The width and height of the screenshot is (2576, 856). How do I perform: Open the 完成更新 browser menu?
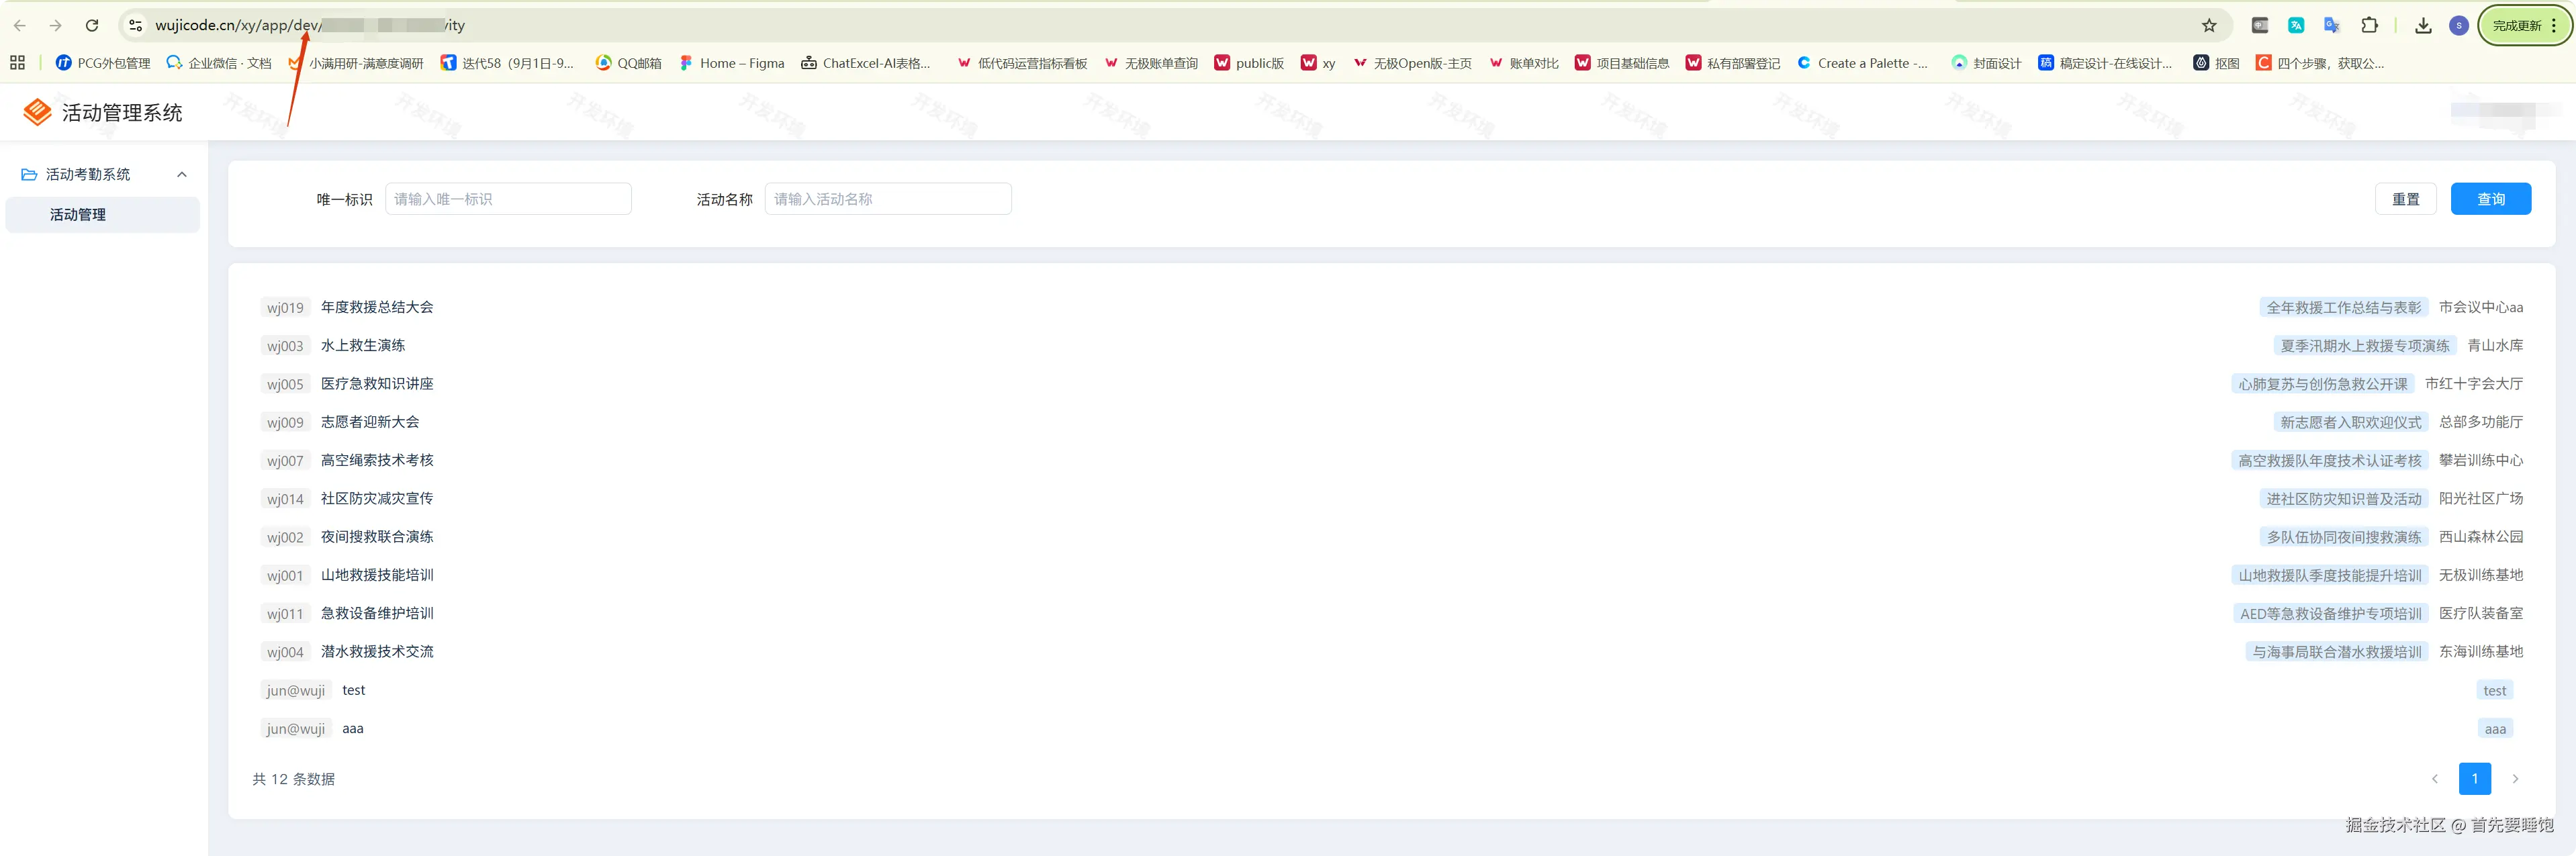click(x=2524, y=26)
